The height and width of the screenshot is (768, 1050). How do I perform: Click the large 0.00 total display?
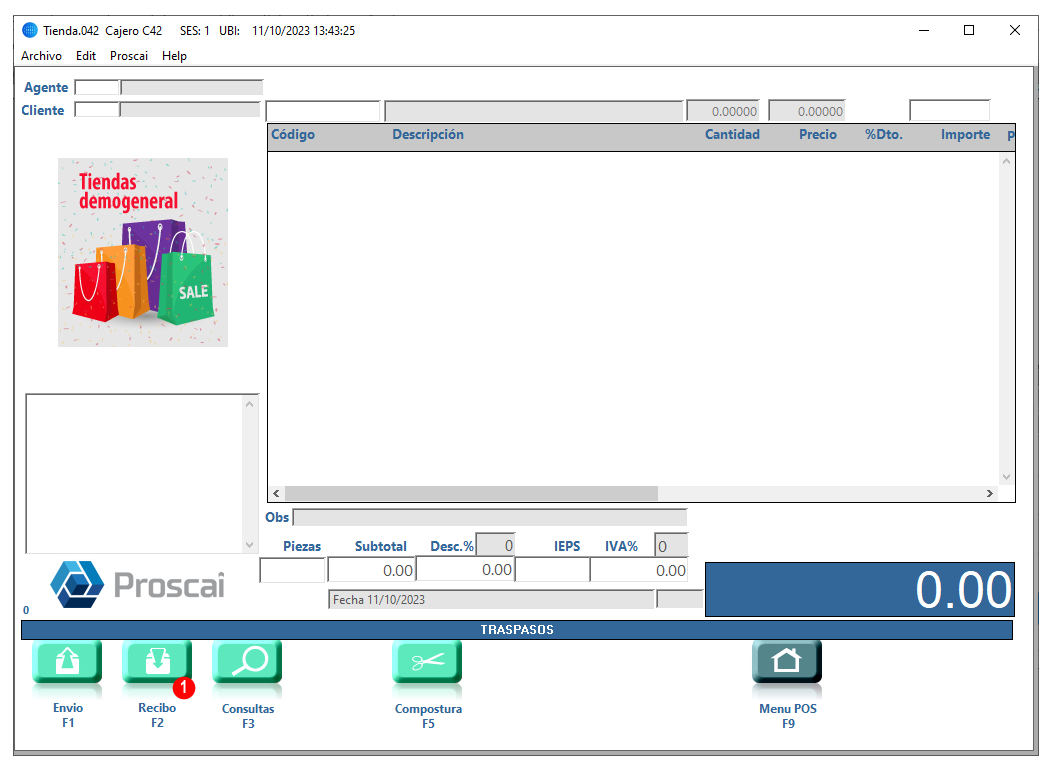pyautogui.click(x=860, y=589)
